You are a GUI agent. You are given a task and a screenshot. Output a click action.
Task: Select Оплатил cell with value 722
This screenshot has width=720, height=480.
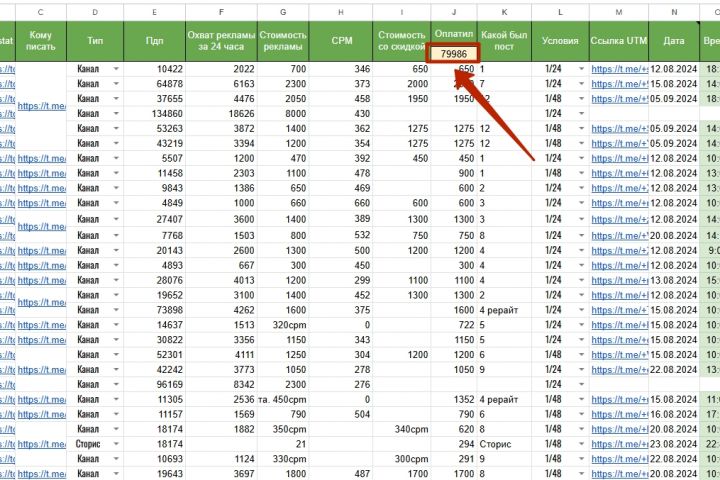pyautogui.click(x=454, y=325)
